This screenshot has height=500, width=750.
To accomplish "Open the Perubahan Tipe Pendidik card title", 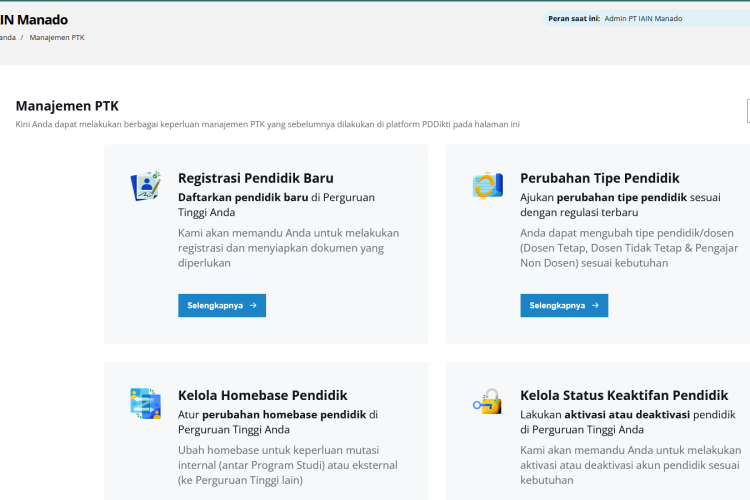I will click(599, 178).
